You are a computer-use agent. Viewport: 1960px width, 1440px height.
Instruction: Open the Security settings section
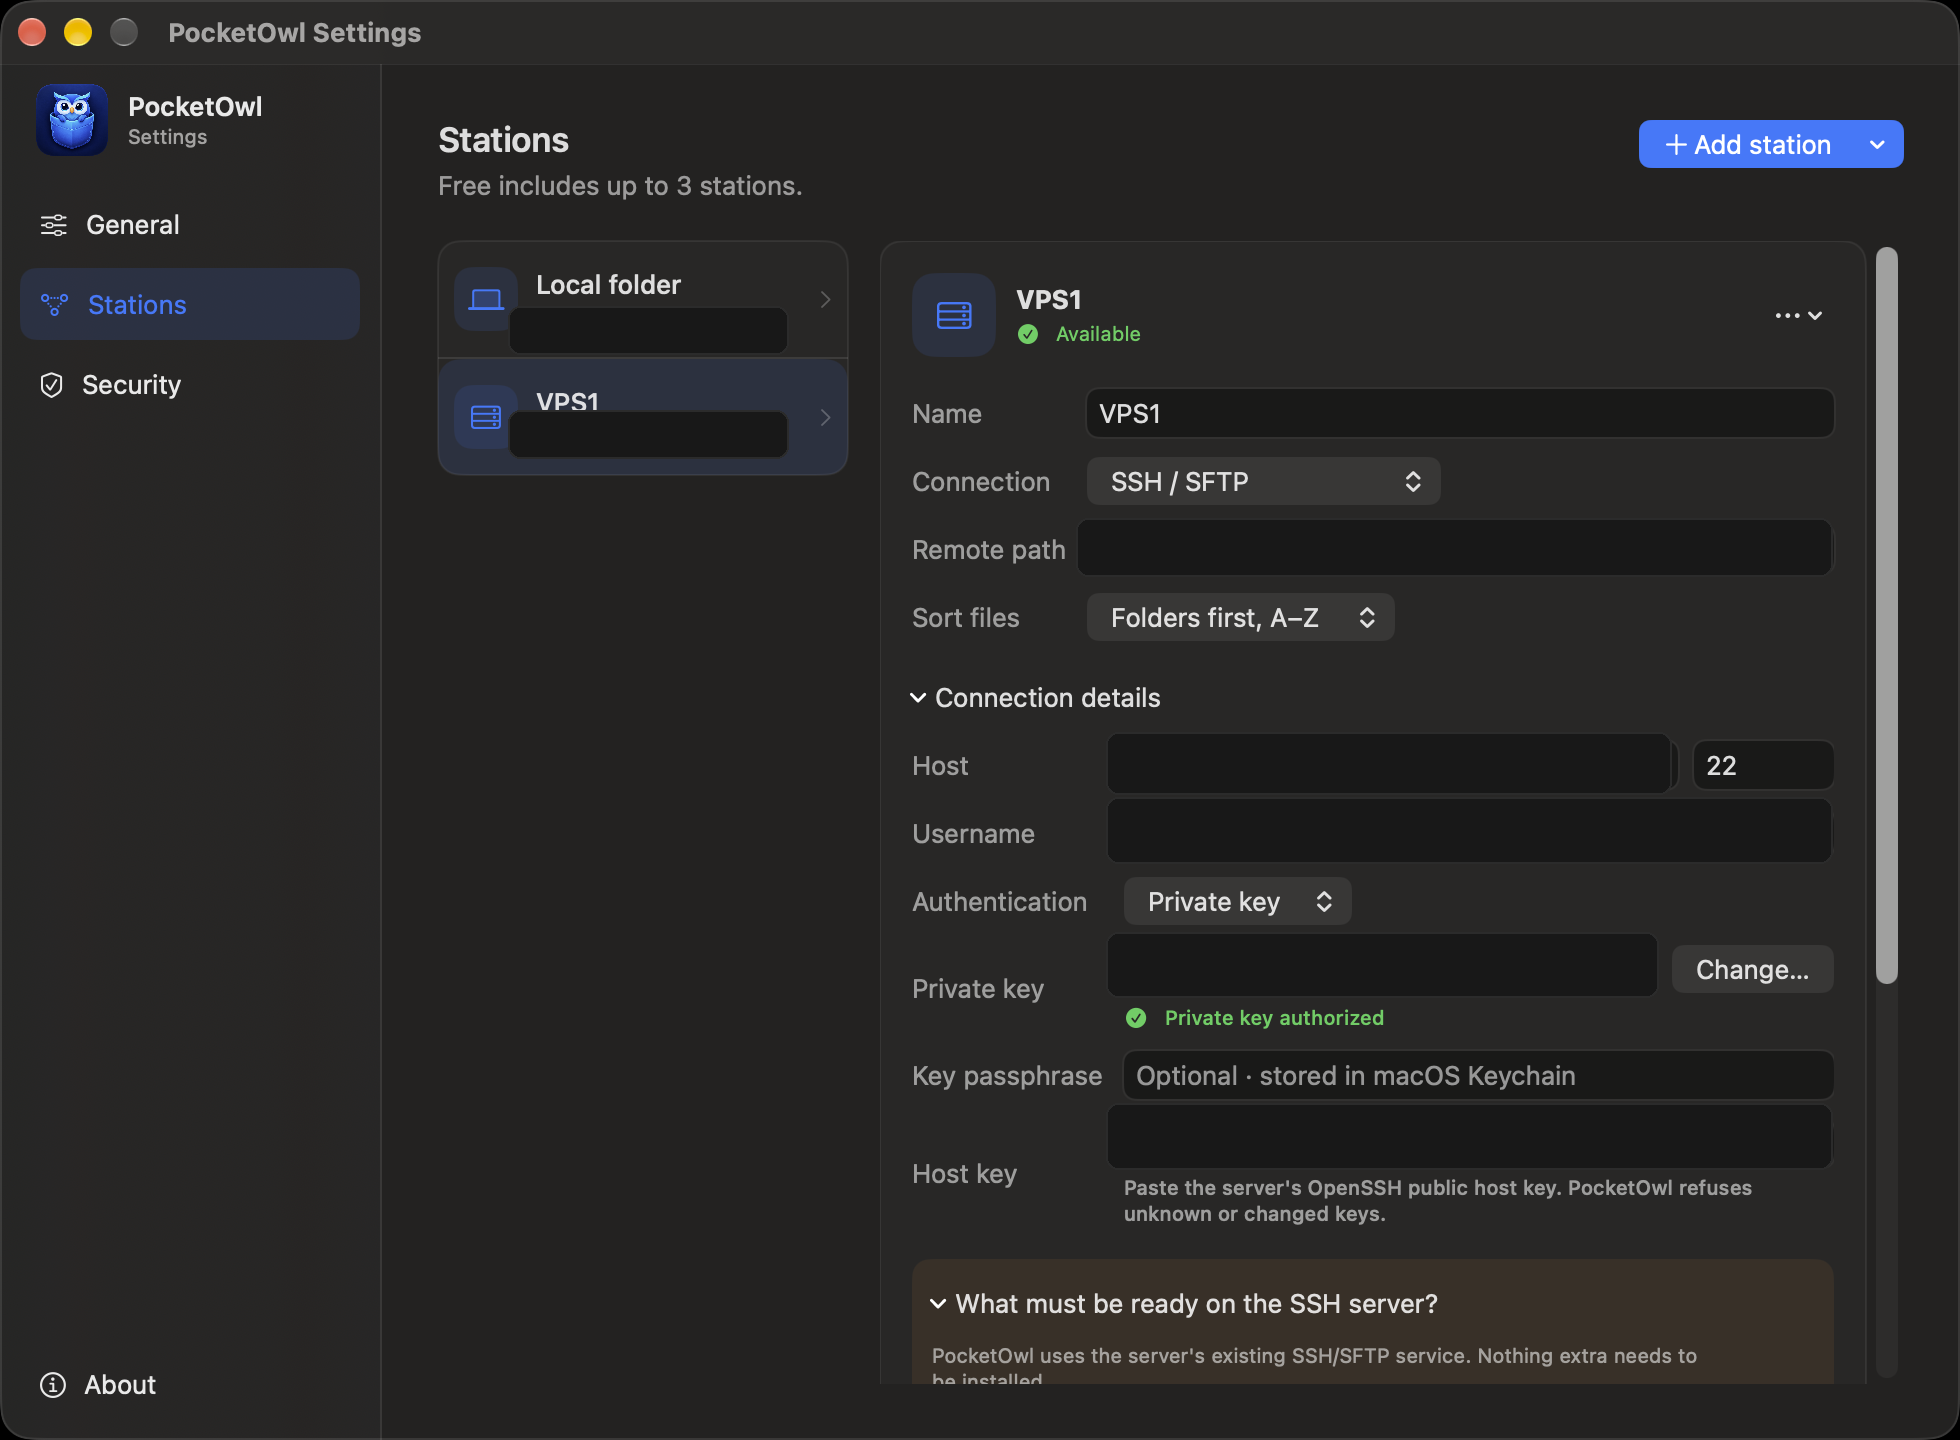tap(190, 385)
